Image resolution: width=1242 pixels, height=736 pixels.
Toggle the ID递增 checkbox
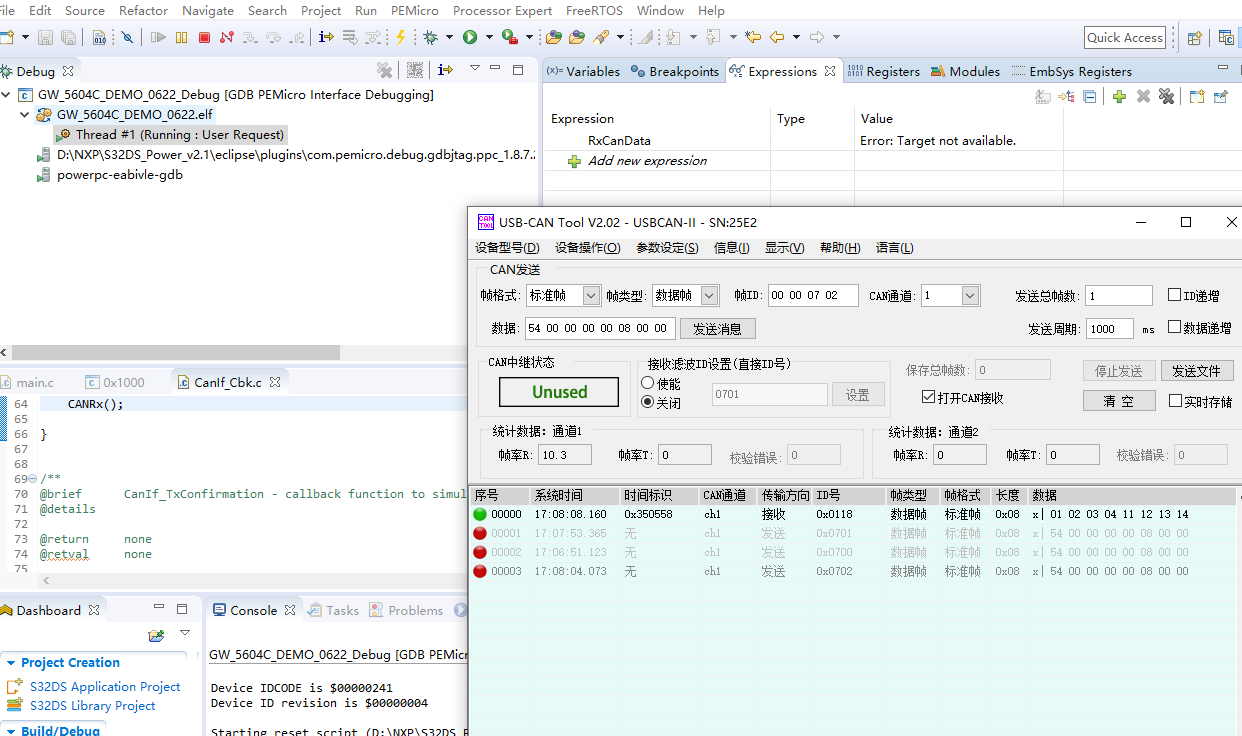tap(1175, 295)
